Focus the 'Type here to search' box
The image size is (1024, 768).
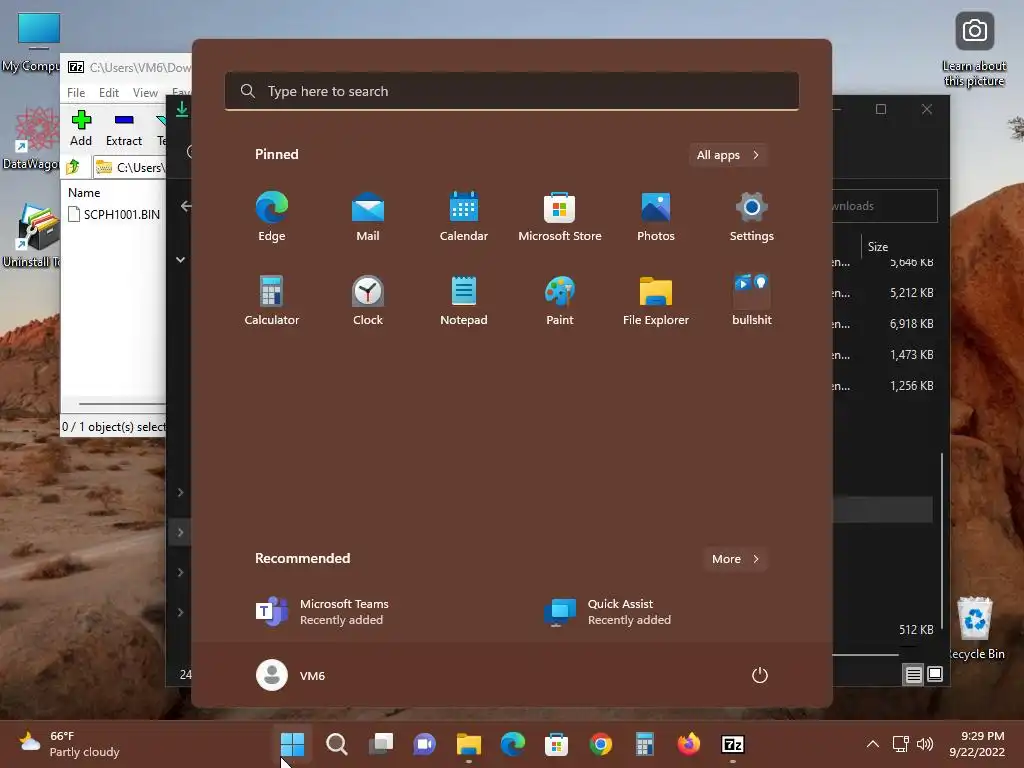[x=512, y=91]
